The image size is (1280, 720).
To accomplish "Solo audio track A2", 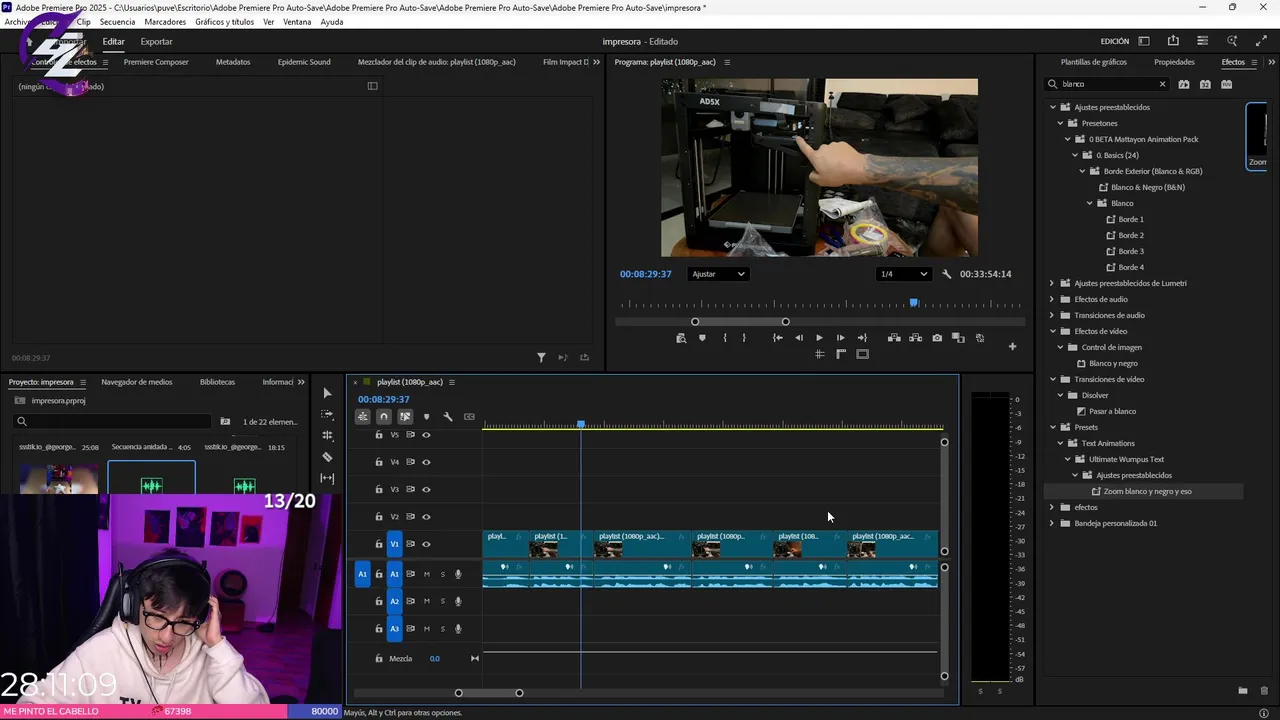I will tap(443, 601).
